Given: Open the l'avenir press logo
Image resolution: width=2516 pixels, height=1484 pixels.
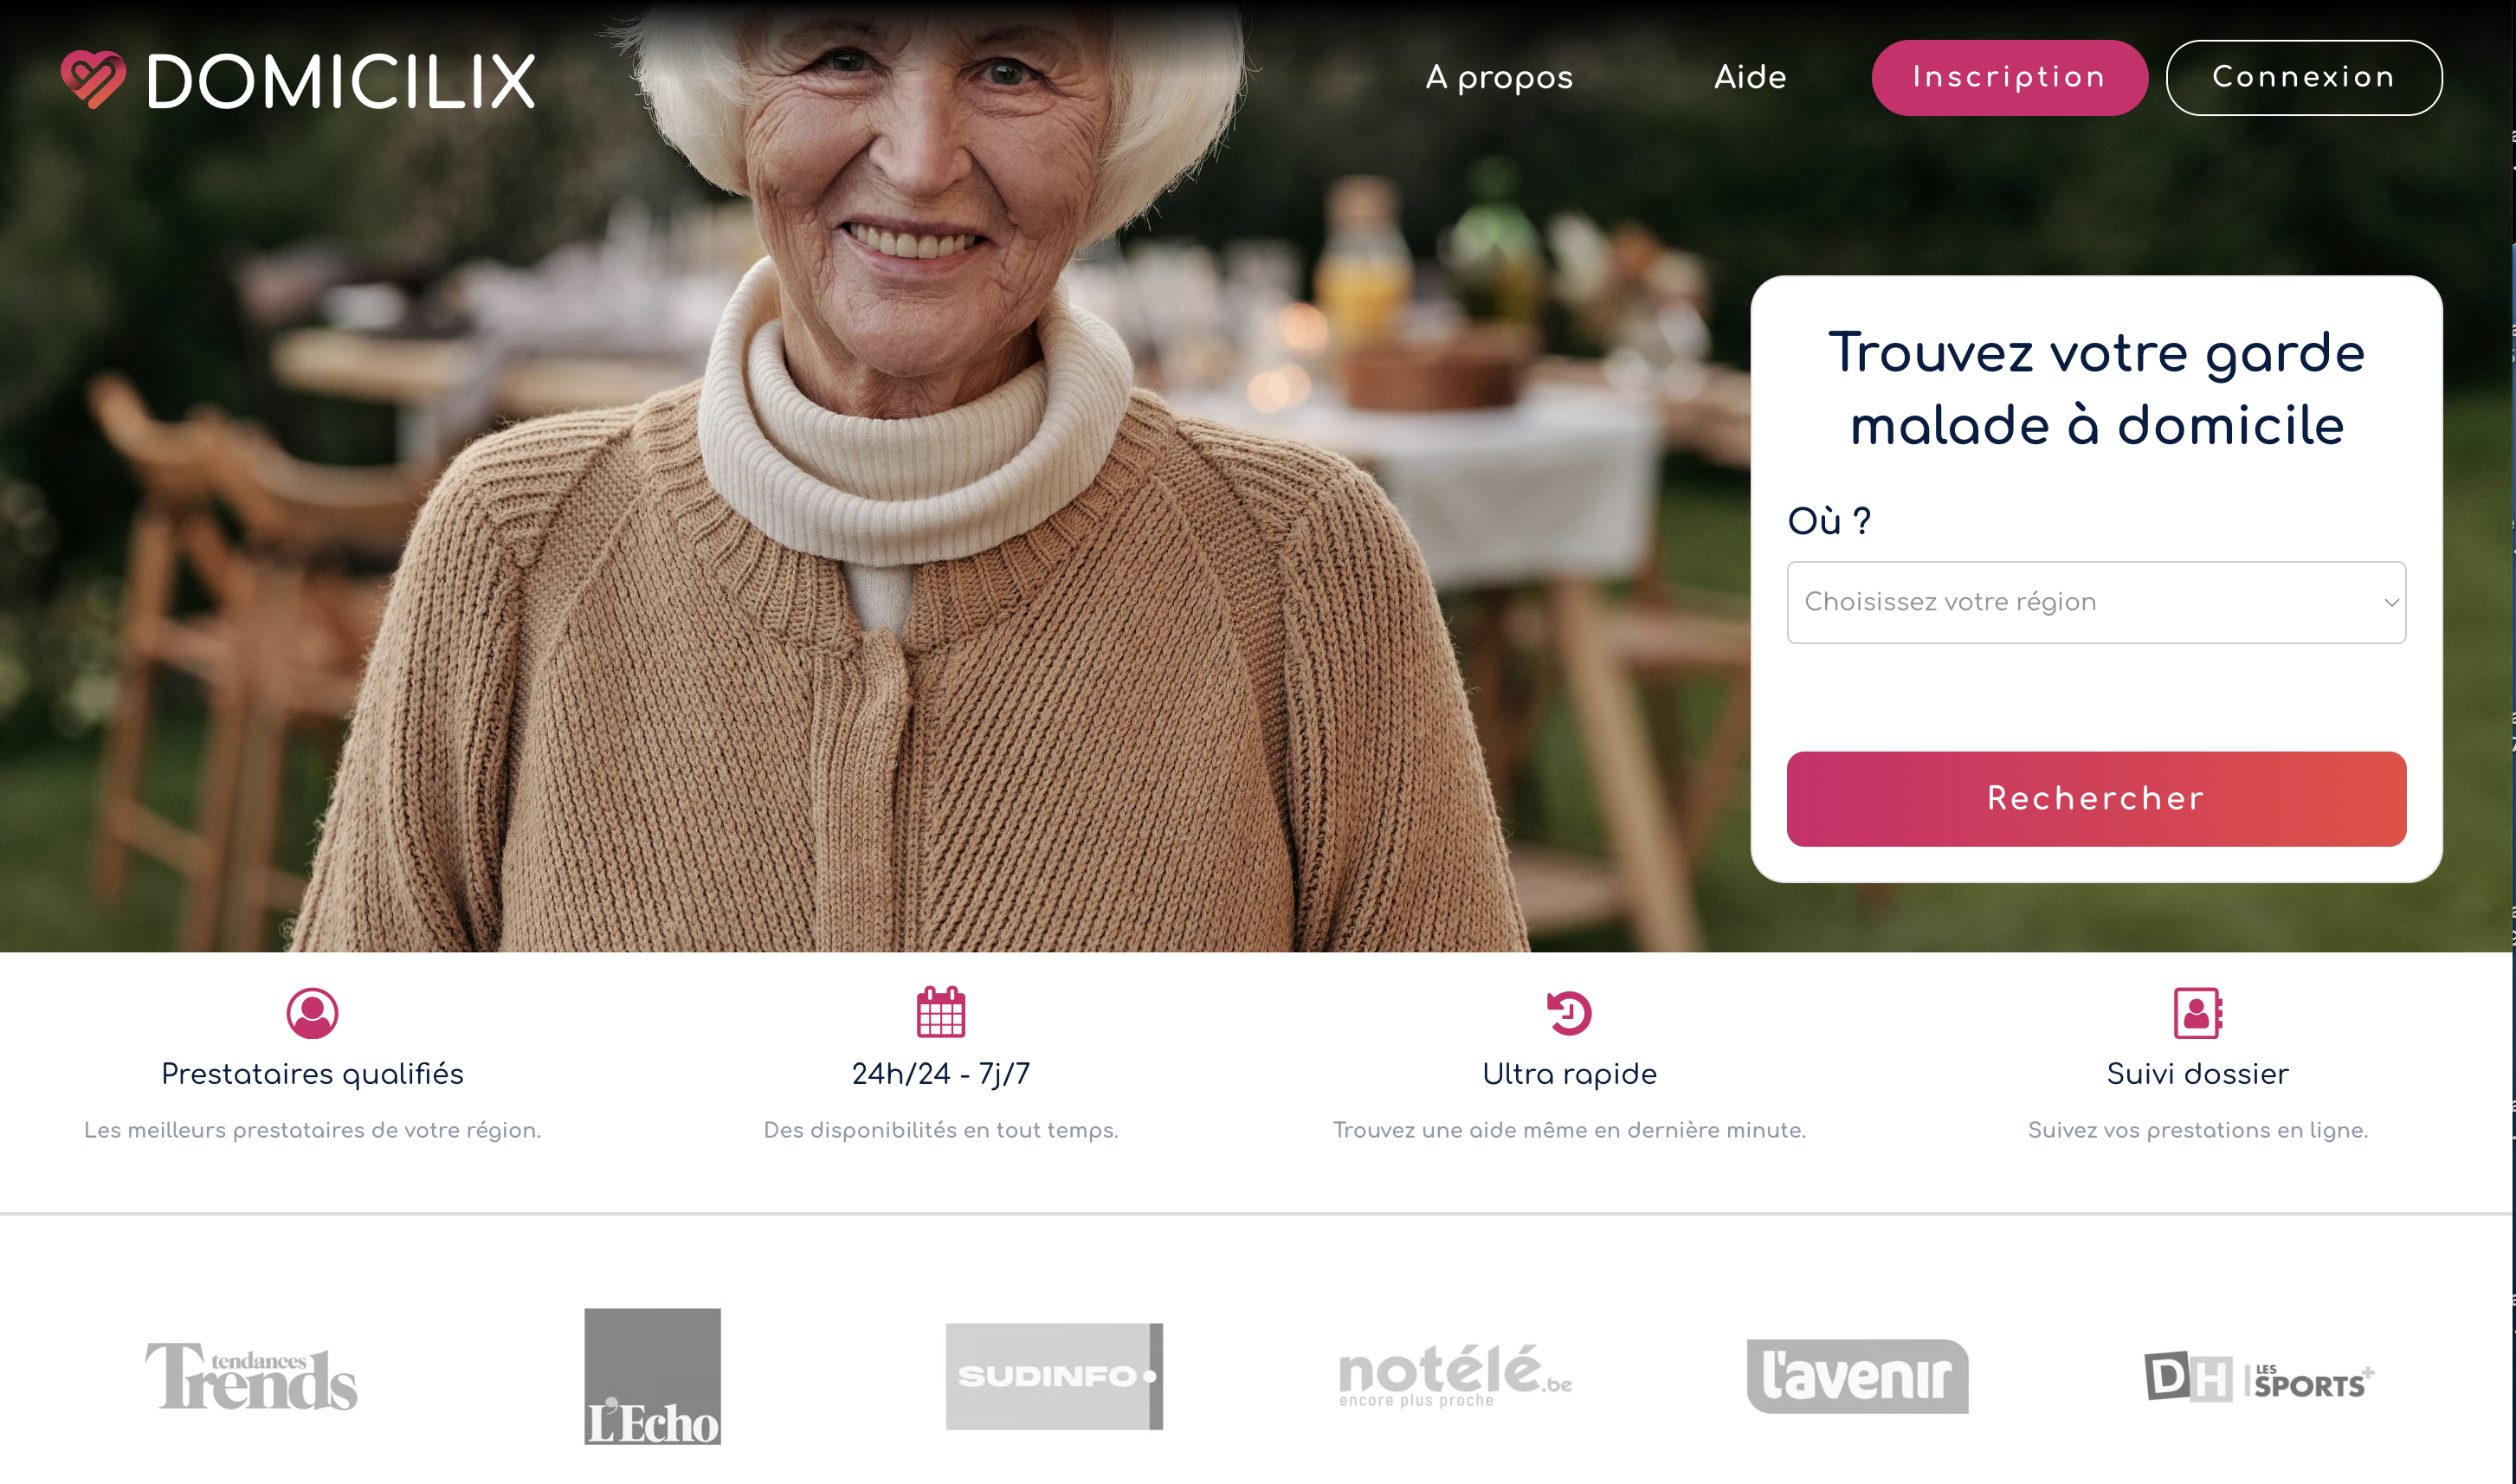Looking at the screenshot, I should 1857,1376.
